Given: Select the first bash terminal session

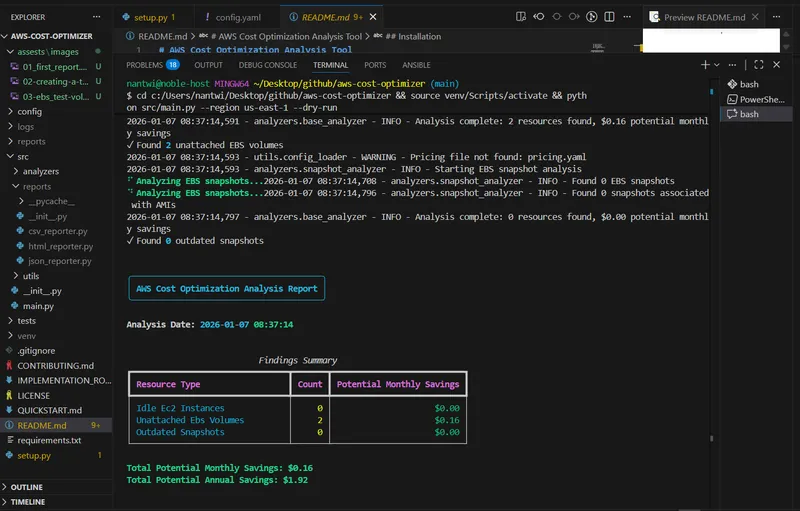Looking at the screenshot, I should 756,84.
